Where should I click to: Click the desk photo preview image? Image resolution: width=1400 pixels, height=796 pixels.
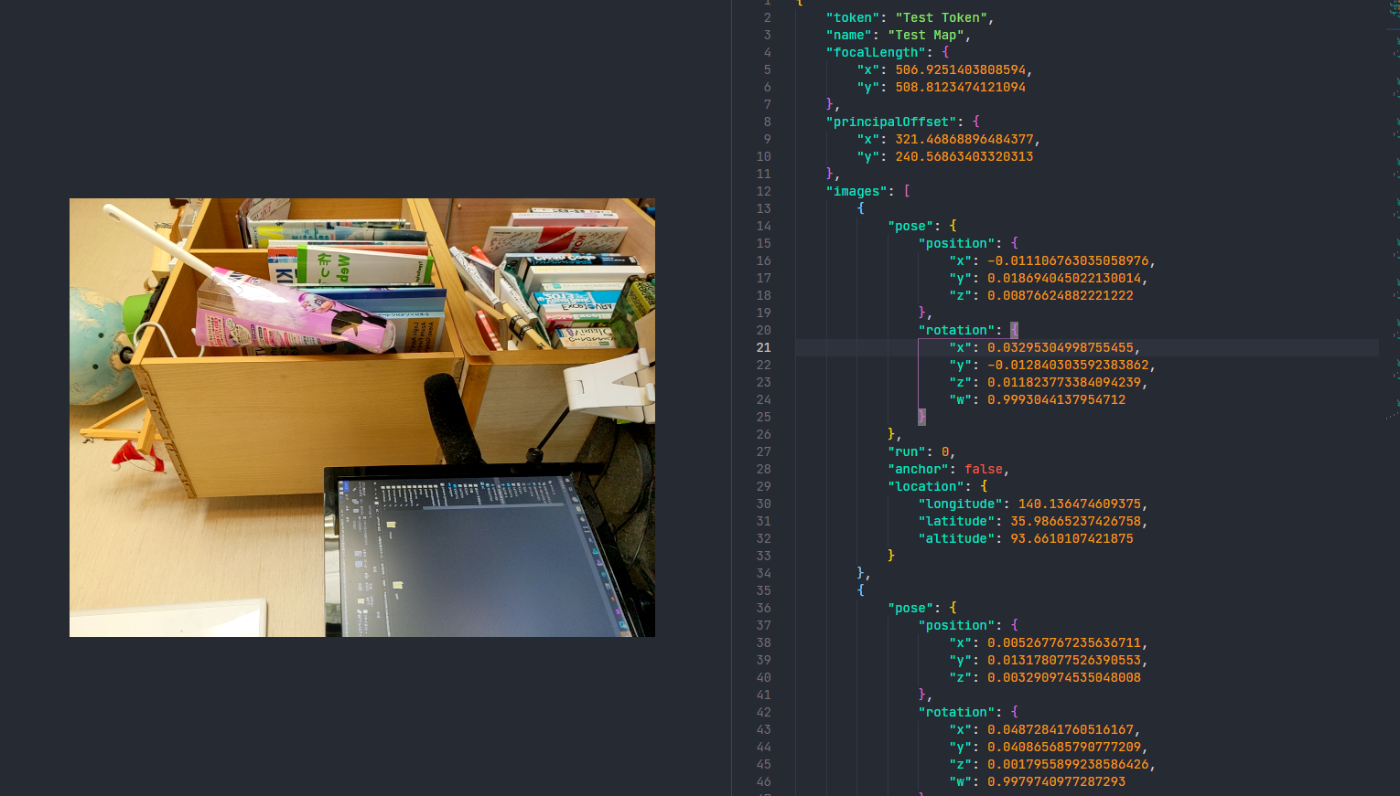click(362, 417)
